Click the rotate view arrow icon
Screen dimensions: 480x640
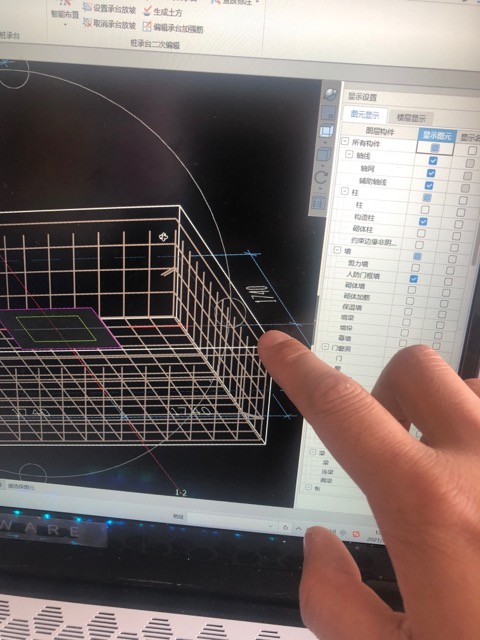(x=321, y=177)
